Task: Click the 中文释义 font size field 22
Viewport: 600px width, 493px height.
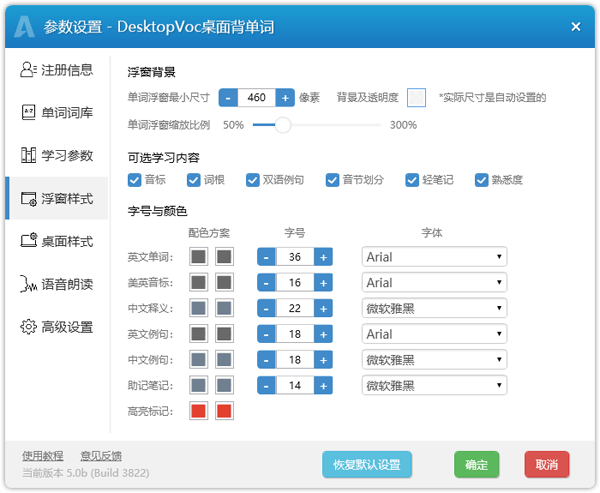Action: [x=295, y=308]
